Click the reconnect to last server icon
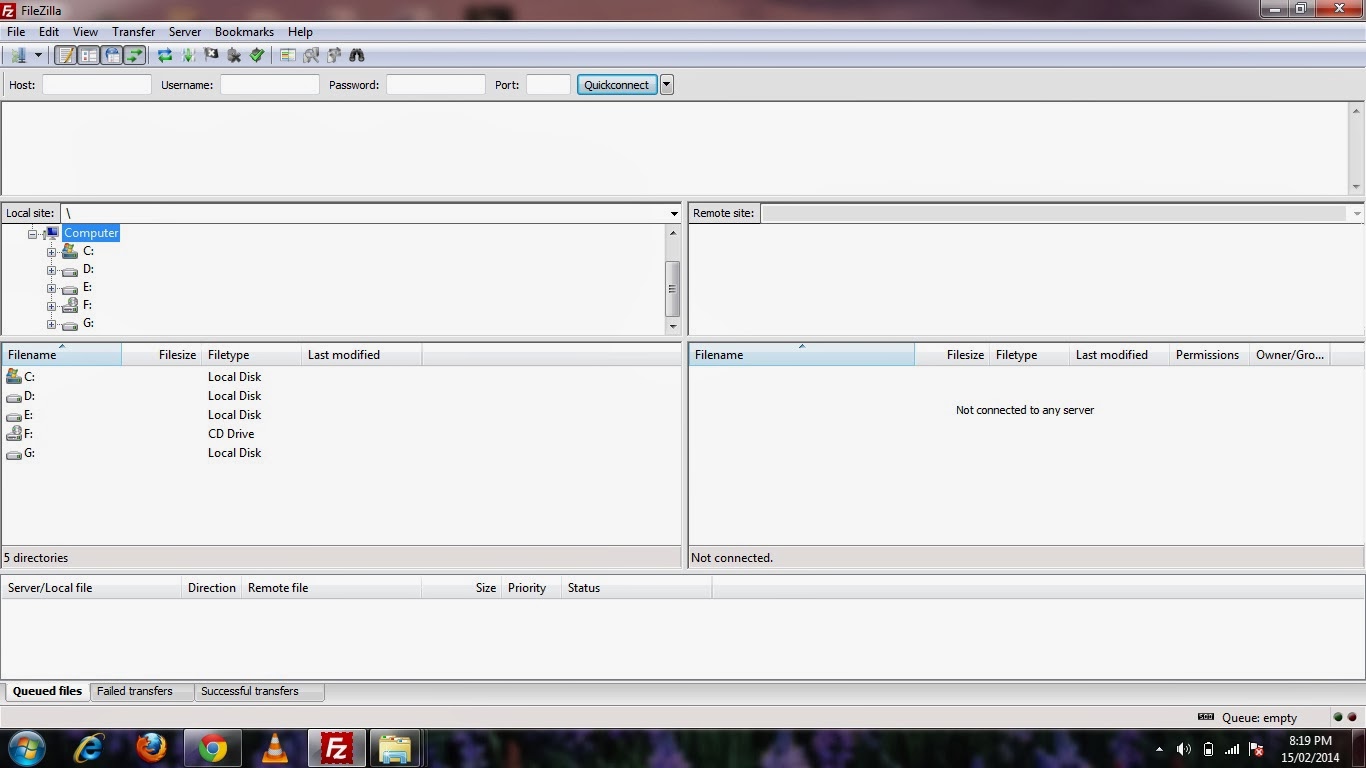The width and height of the screenshot is (1366, 768). coord(257,56)
